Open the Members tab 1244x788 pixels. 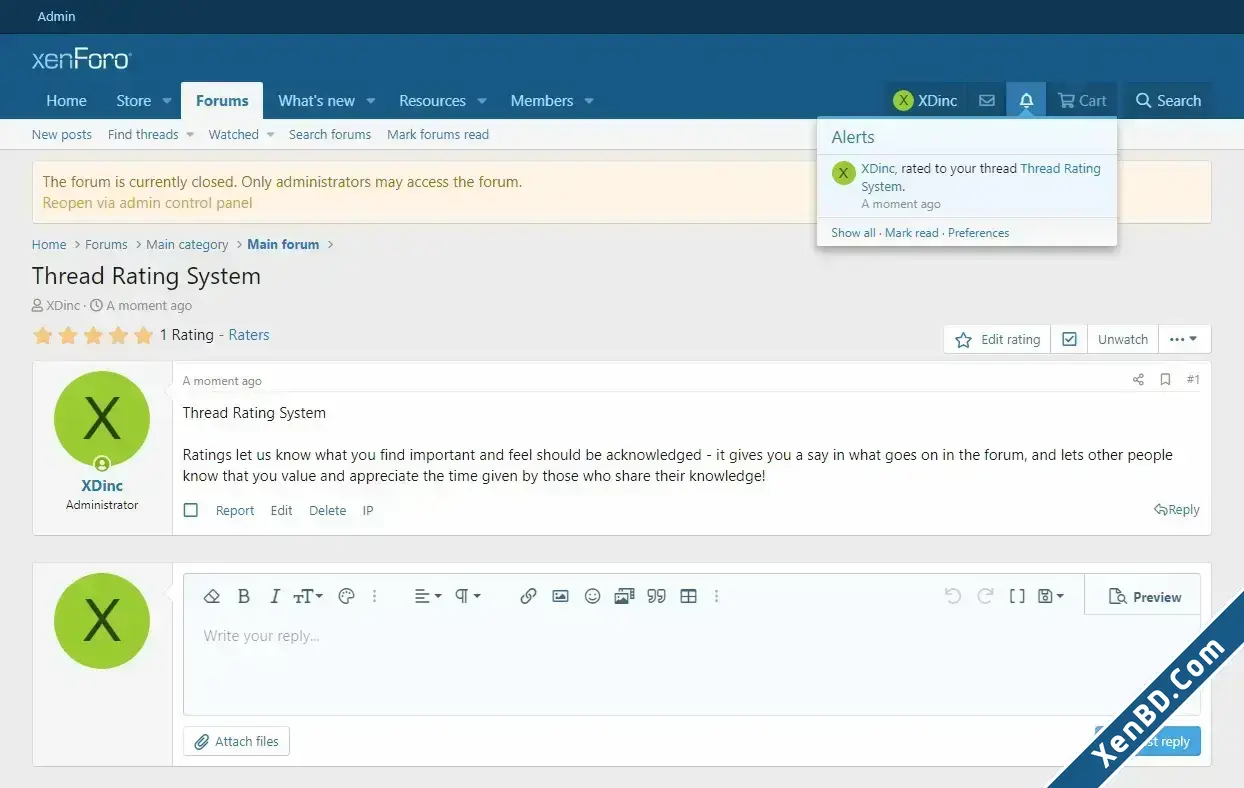click(542, 101)
